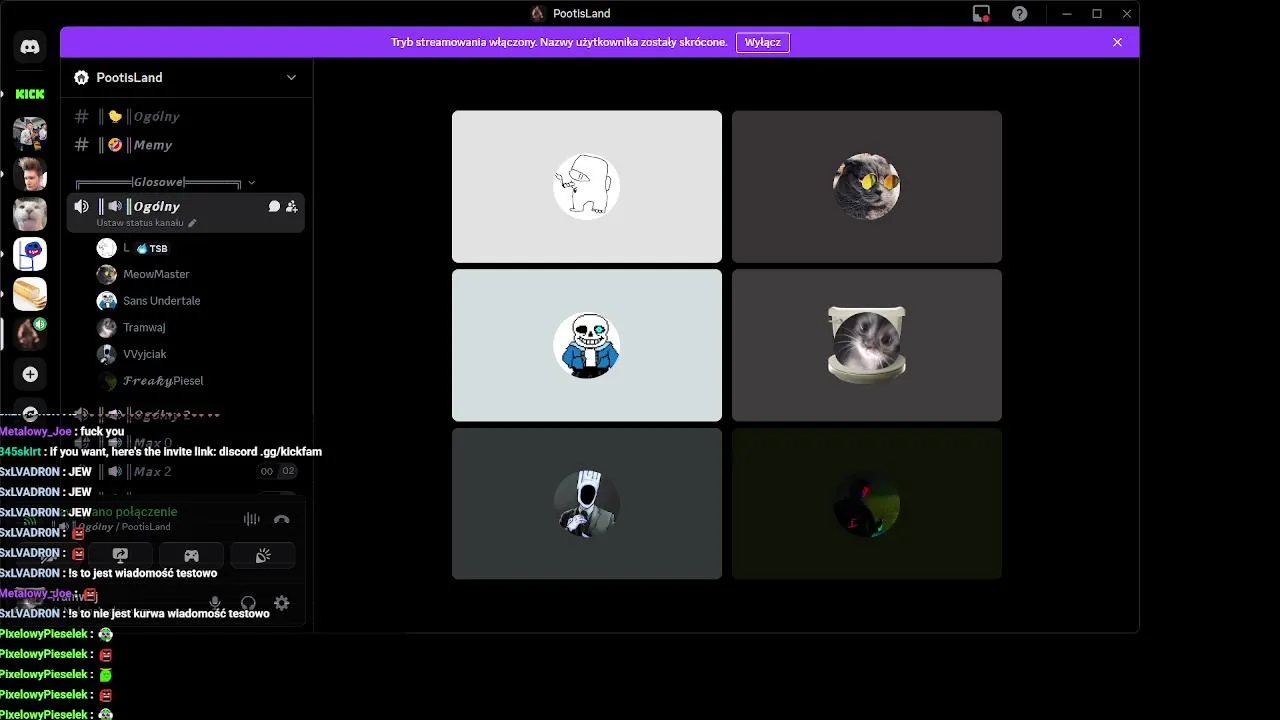Image resolution: width=1280 pixels, height=720 pixels.
Task: Dismiss the streamer mode banner
Action: (x=1117, y=42)
